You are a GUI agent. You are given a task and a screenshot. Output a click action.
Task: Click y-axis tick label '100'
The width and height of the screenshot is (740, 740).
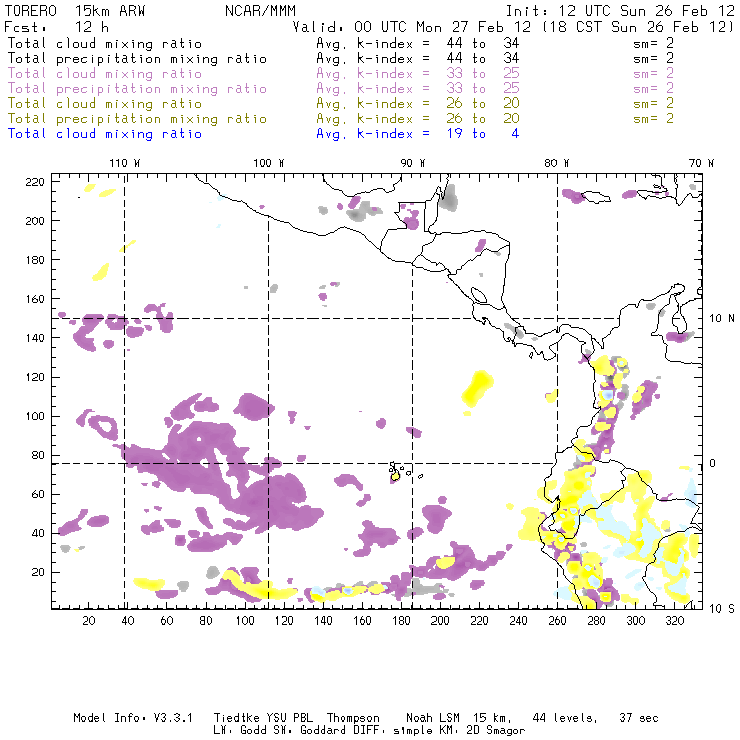pos(35,416)
